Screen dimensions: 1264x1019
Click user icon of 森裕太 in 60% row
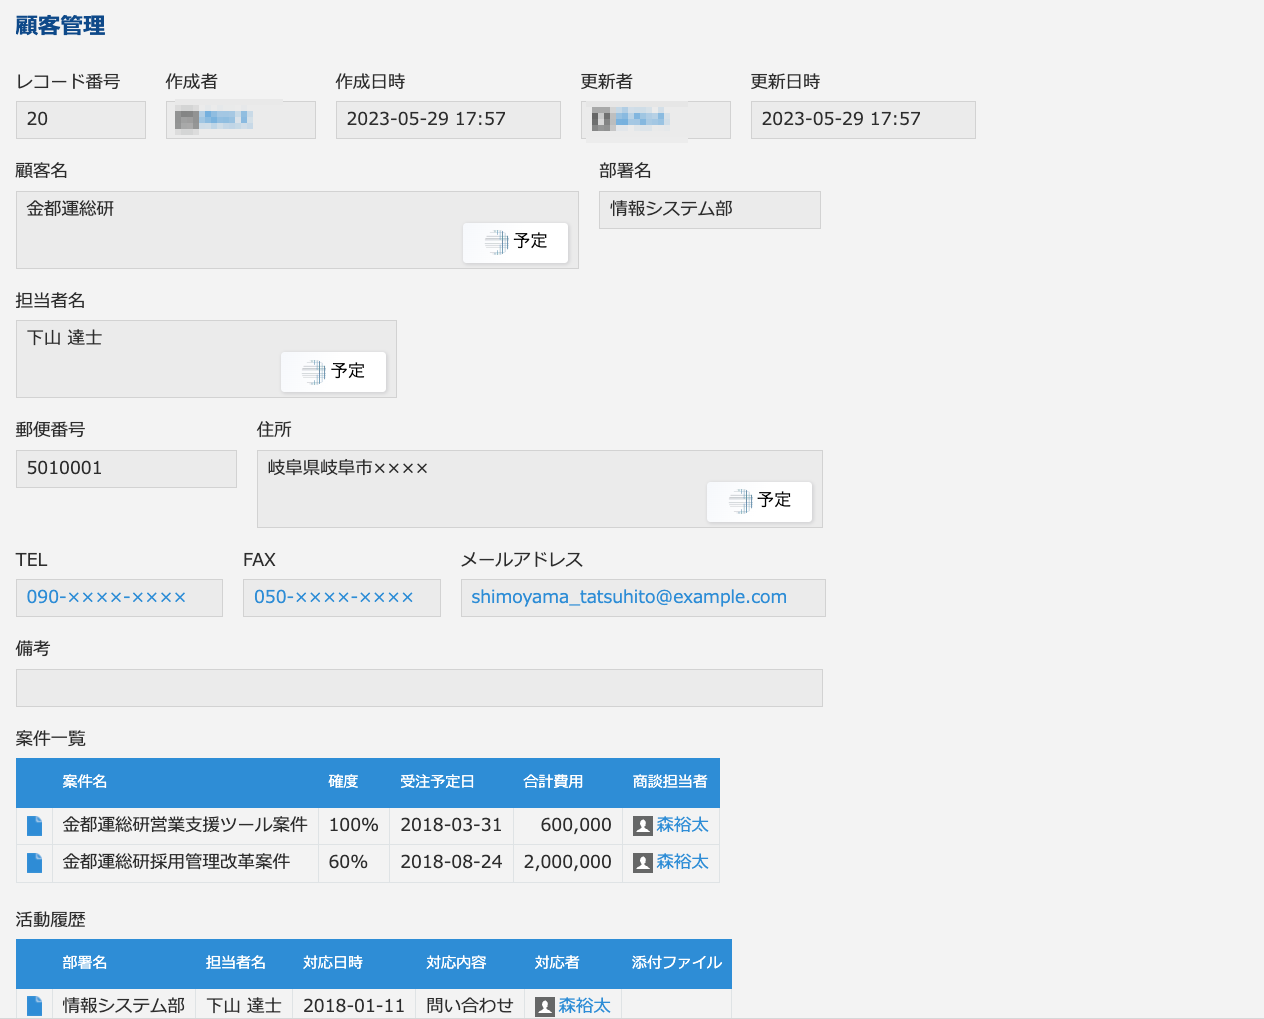[643, 863]
